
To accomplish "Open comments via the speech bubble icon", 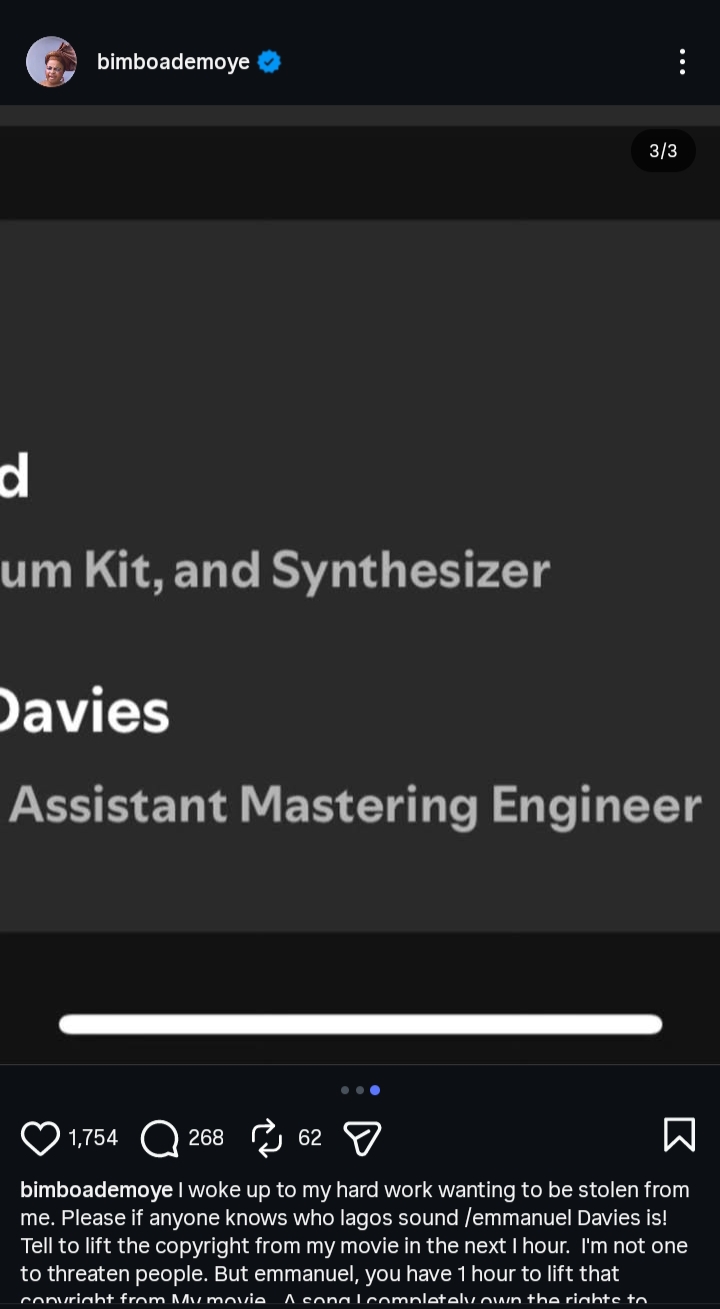I will coord(159,1138).
